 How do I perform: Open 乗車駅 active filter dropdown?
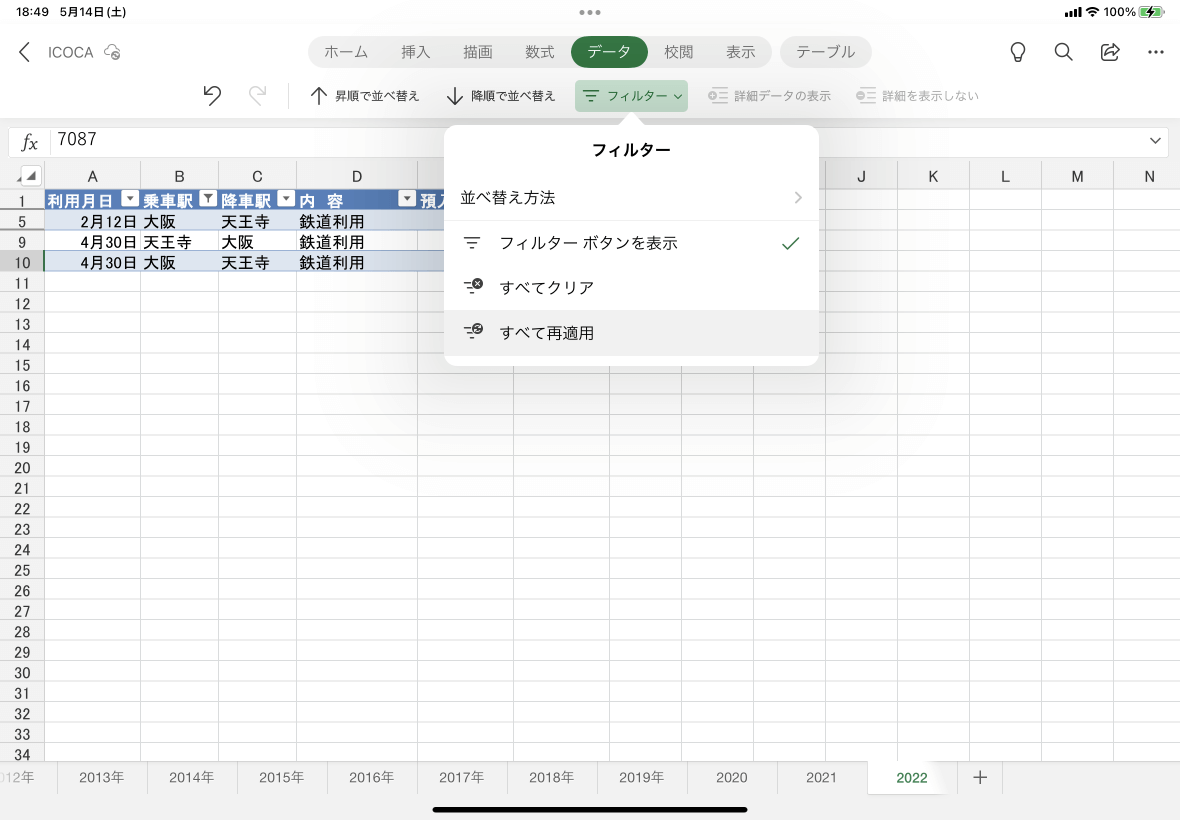208,199
